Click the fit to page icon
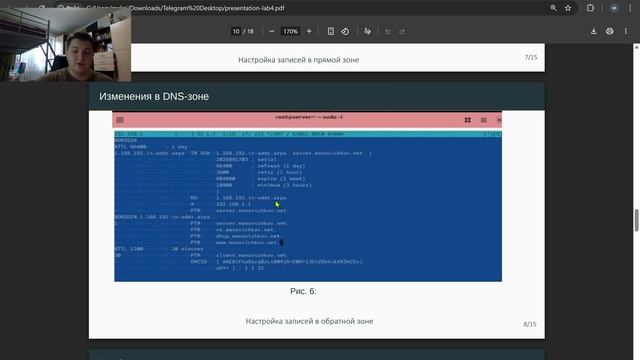The height and width of the screenshot is (360, 640). tap(331, 31)
